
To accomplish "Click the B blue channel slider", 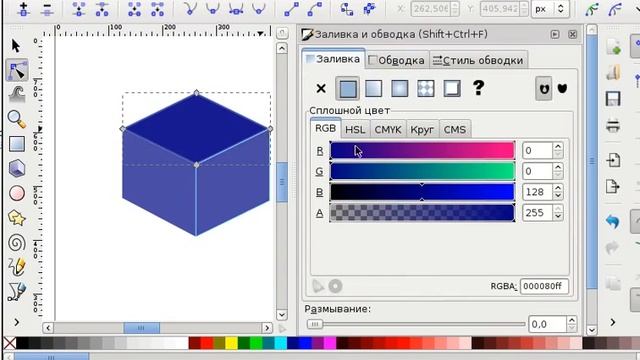I will pyautogui.click(x=422, y=192).
